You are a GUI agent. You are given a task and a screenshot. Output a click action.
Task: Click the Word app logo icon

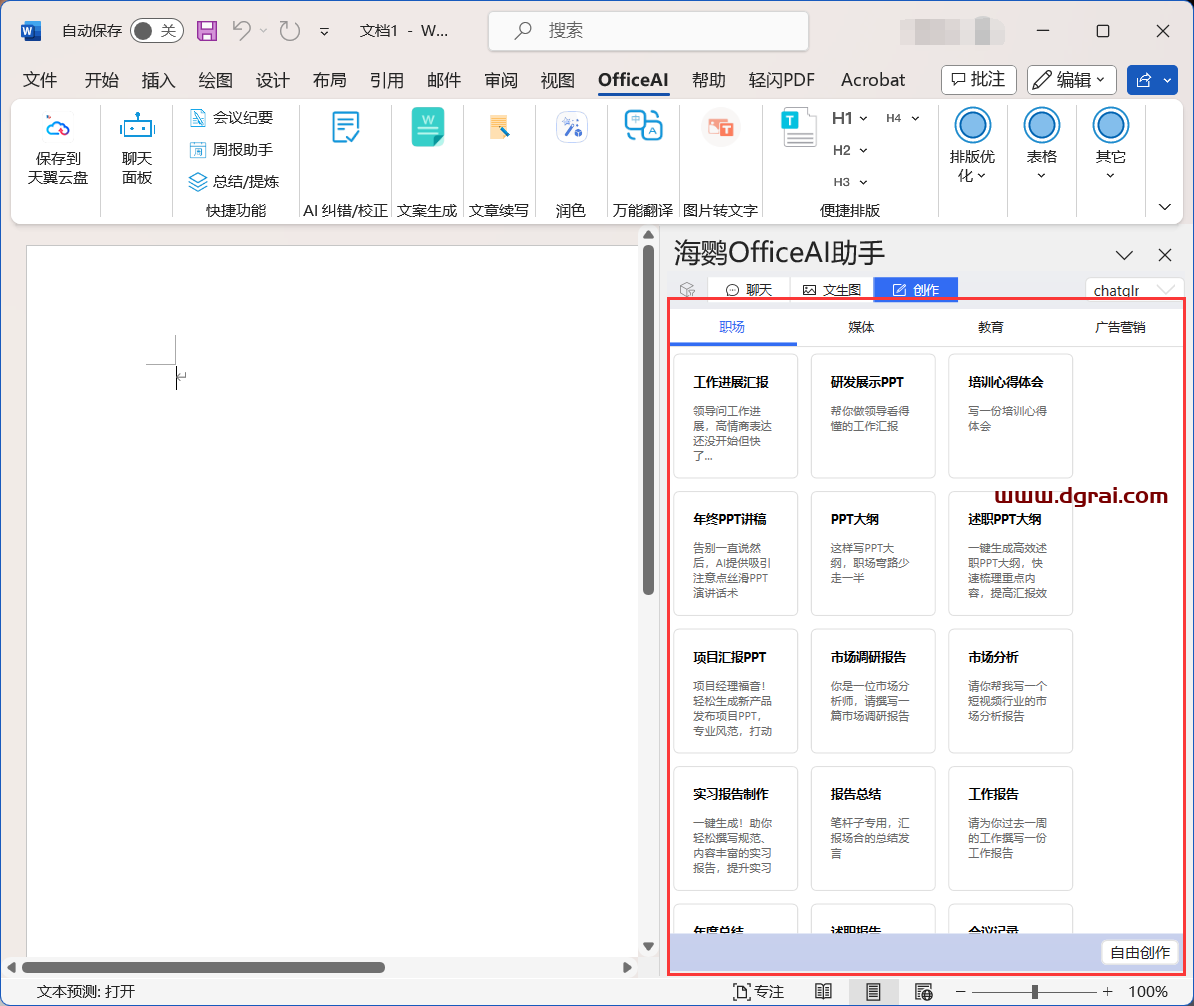30,30
